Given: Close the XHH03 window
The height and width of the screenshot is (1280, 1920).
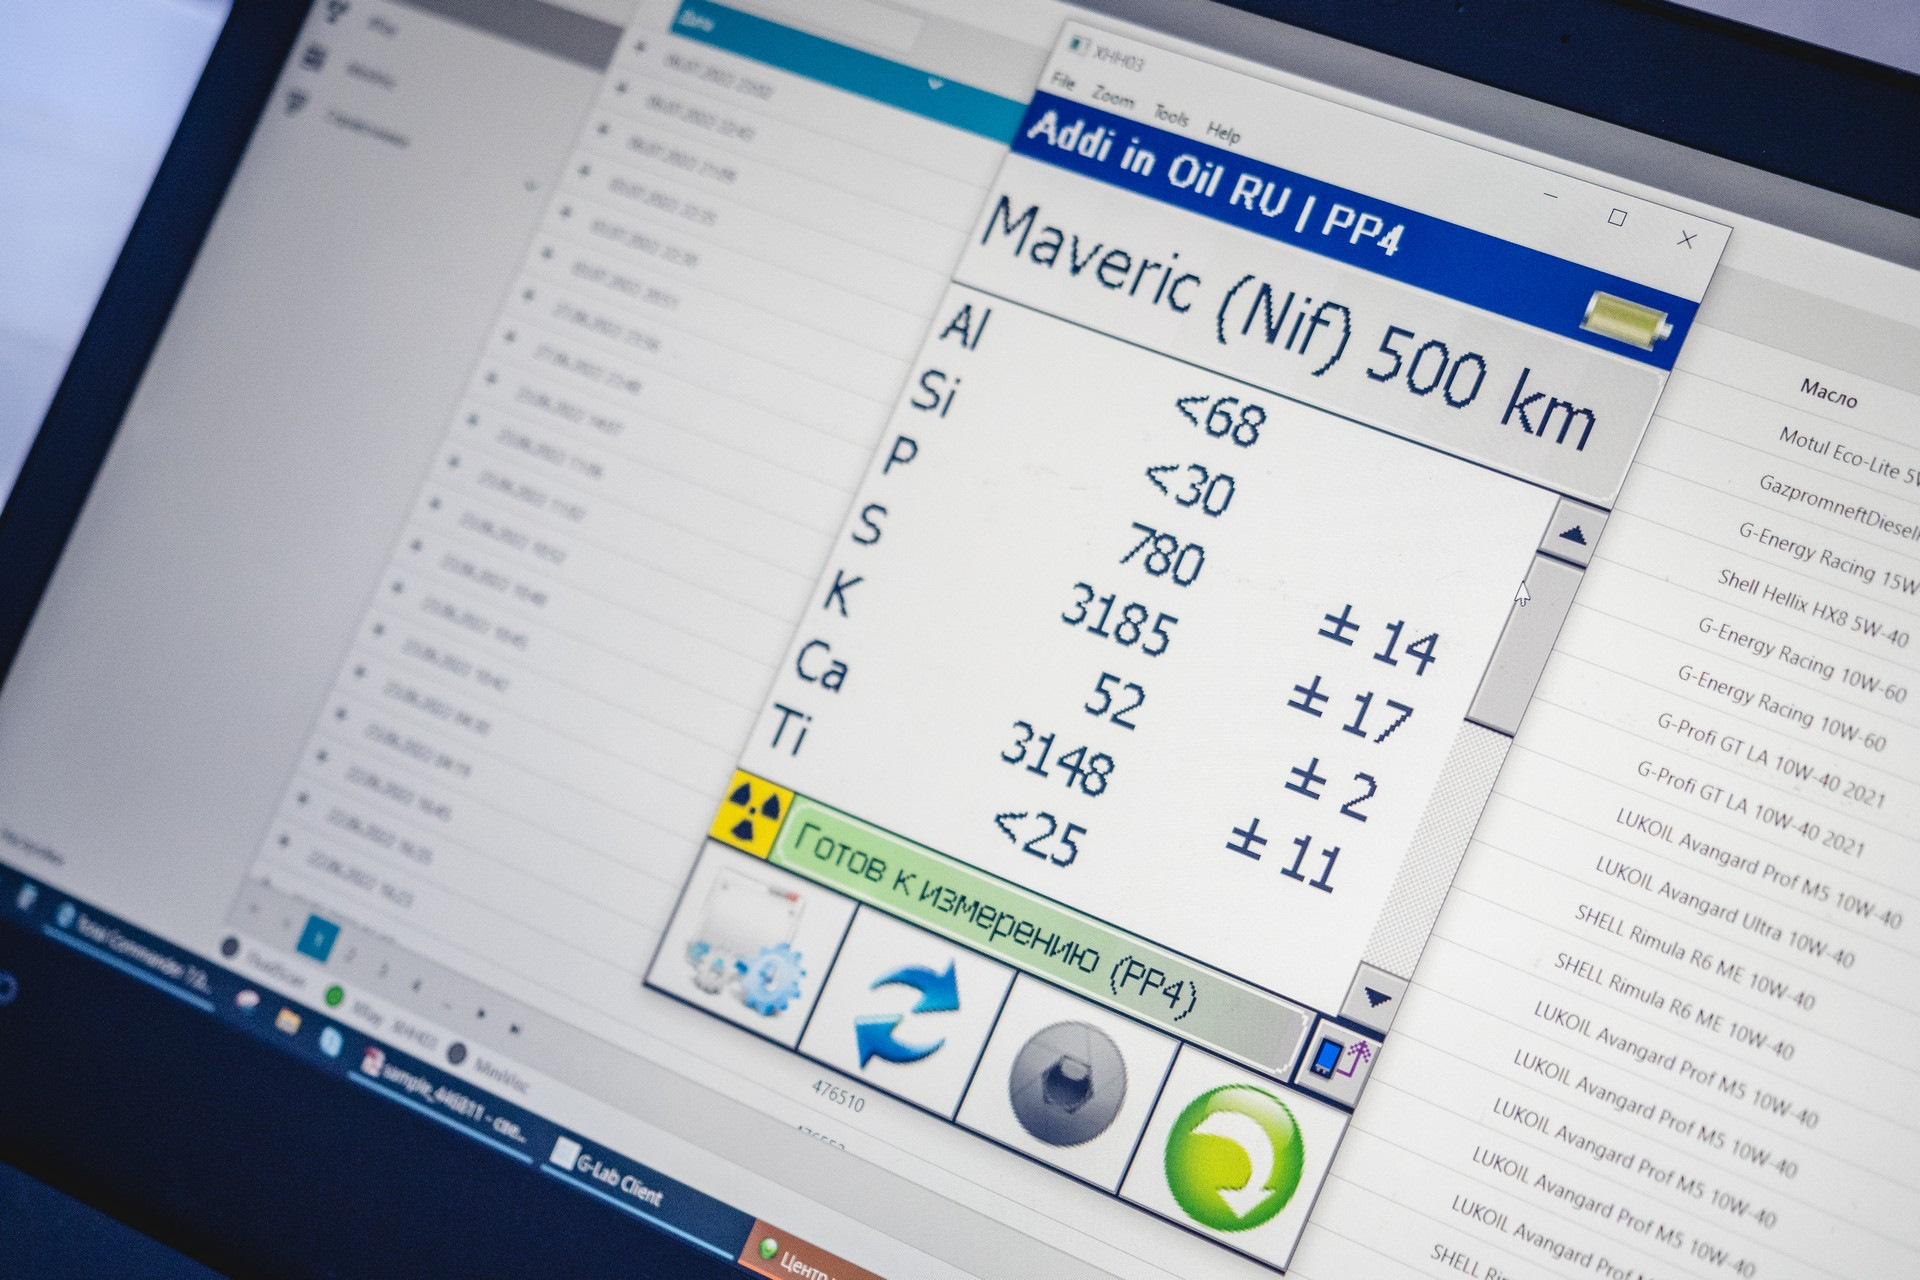Looking at the screenshot, I should tap(1687, 239).
